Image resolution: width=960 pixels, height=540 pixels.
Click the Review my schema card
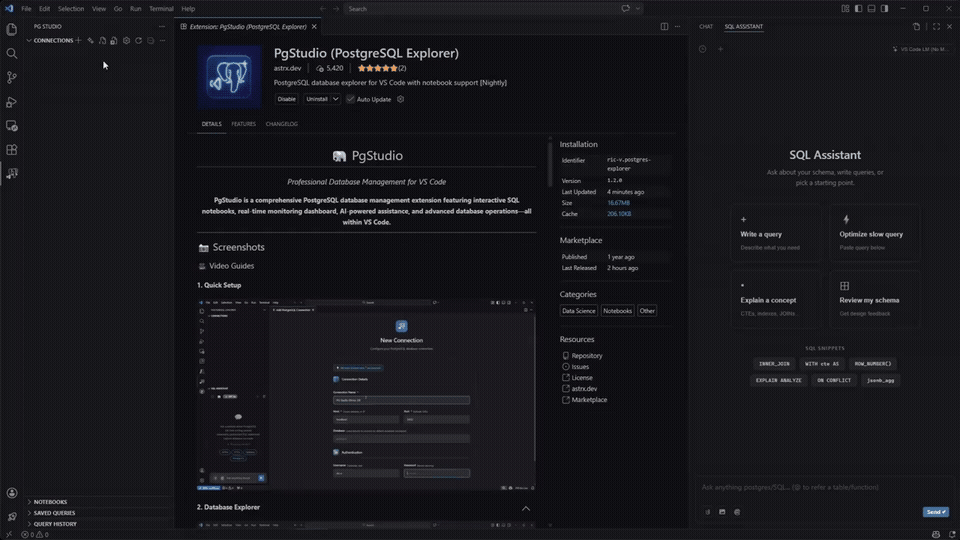[x=874, y=299]
